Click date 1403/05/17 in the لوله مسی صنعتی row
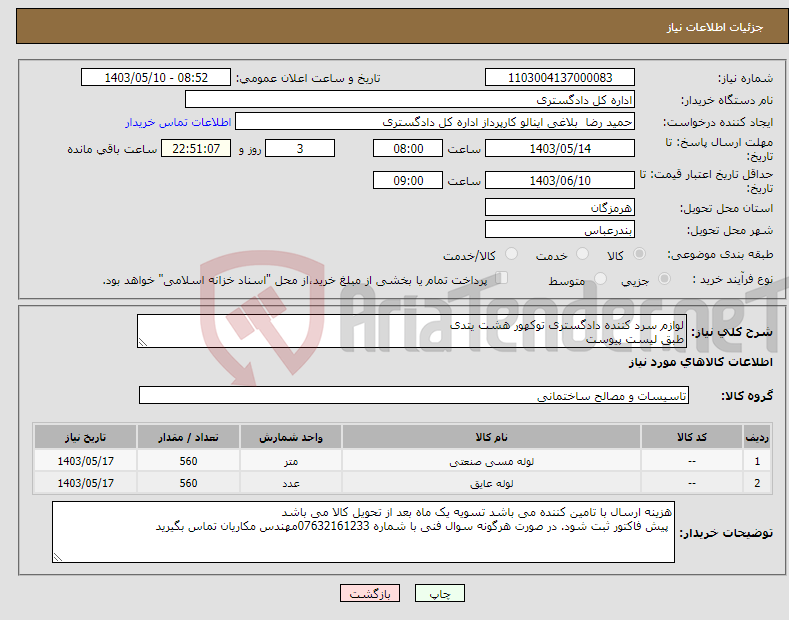 tap(86, 461)
